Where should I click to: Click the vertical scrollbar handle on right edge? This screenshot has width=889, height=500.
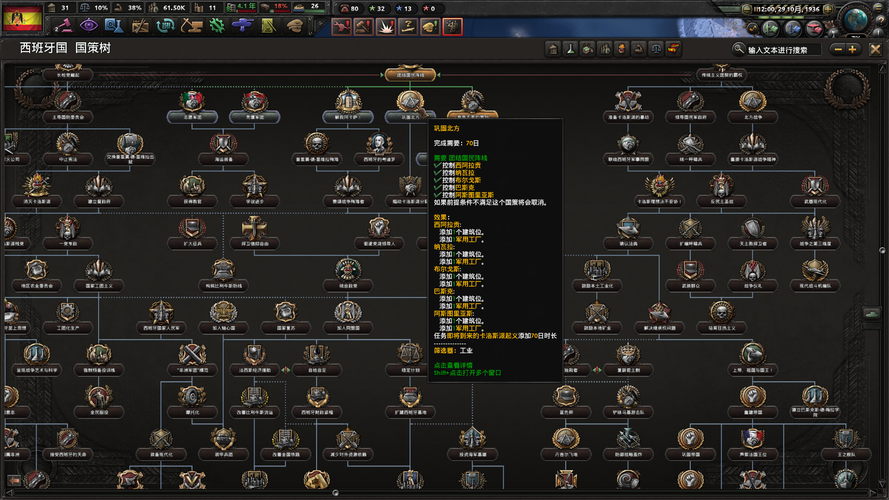(882, 250)
